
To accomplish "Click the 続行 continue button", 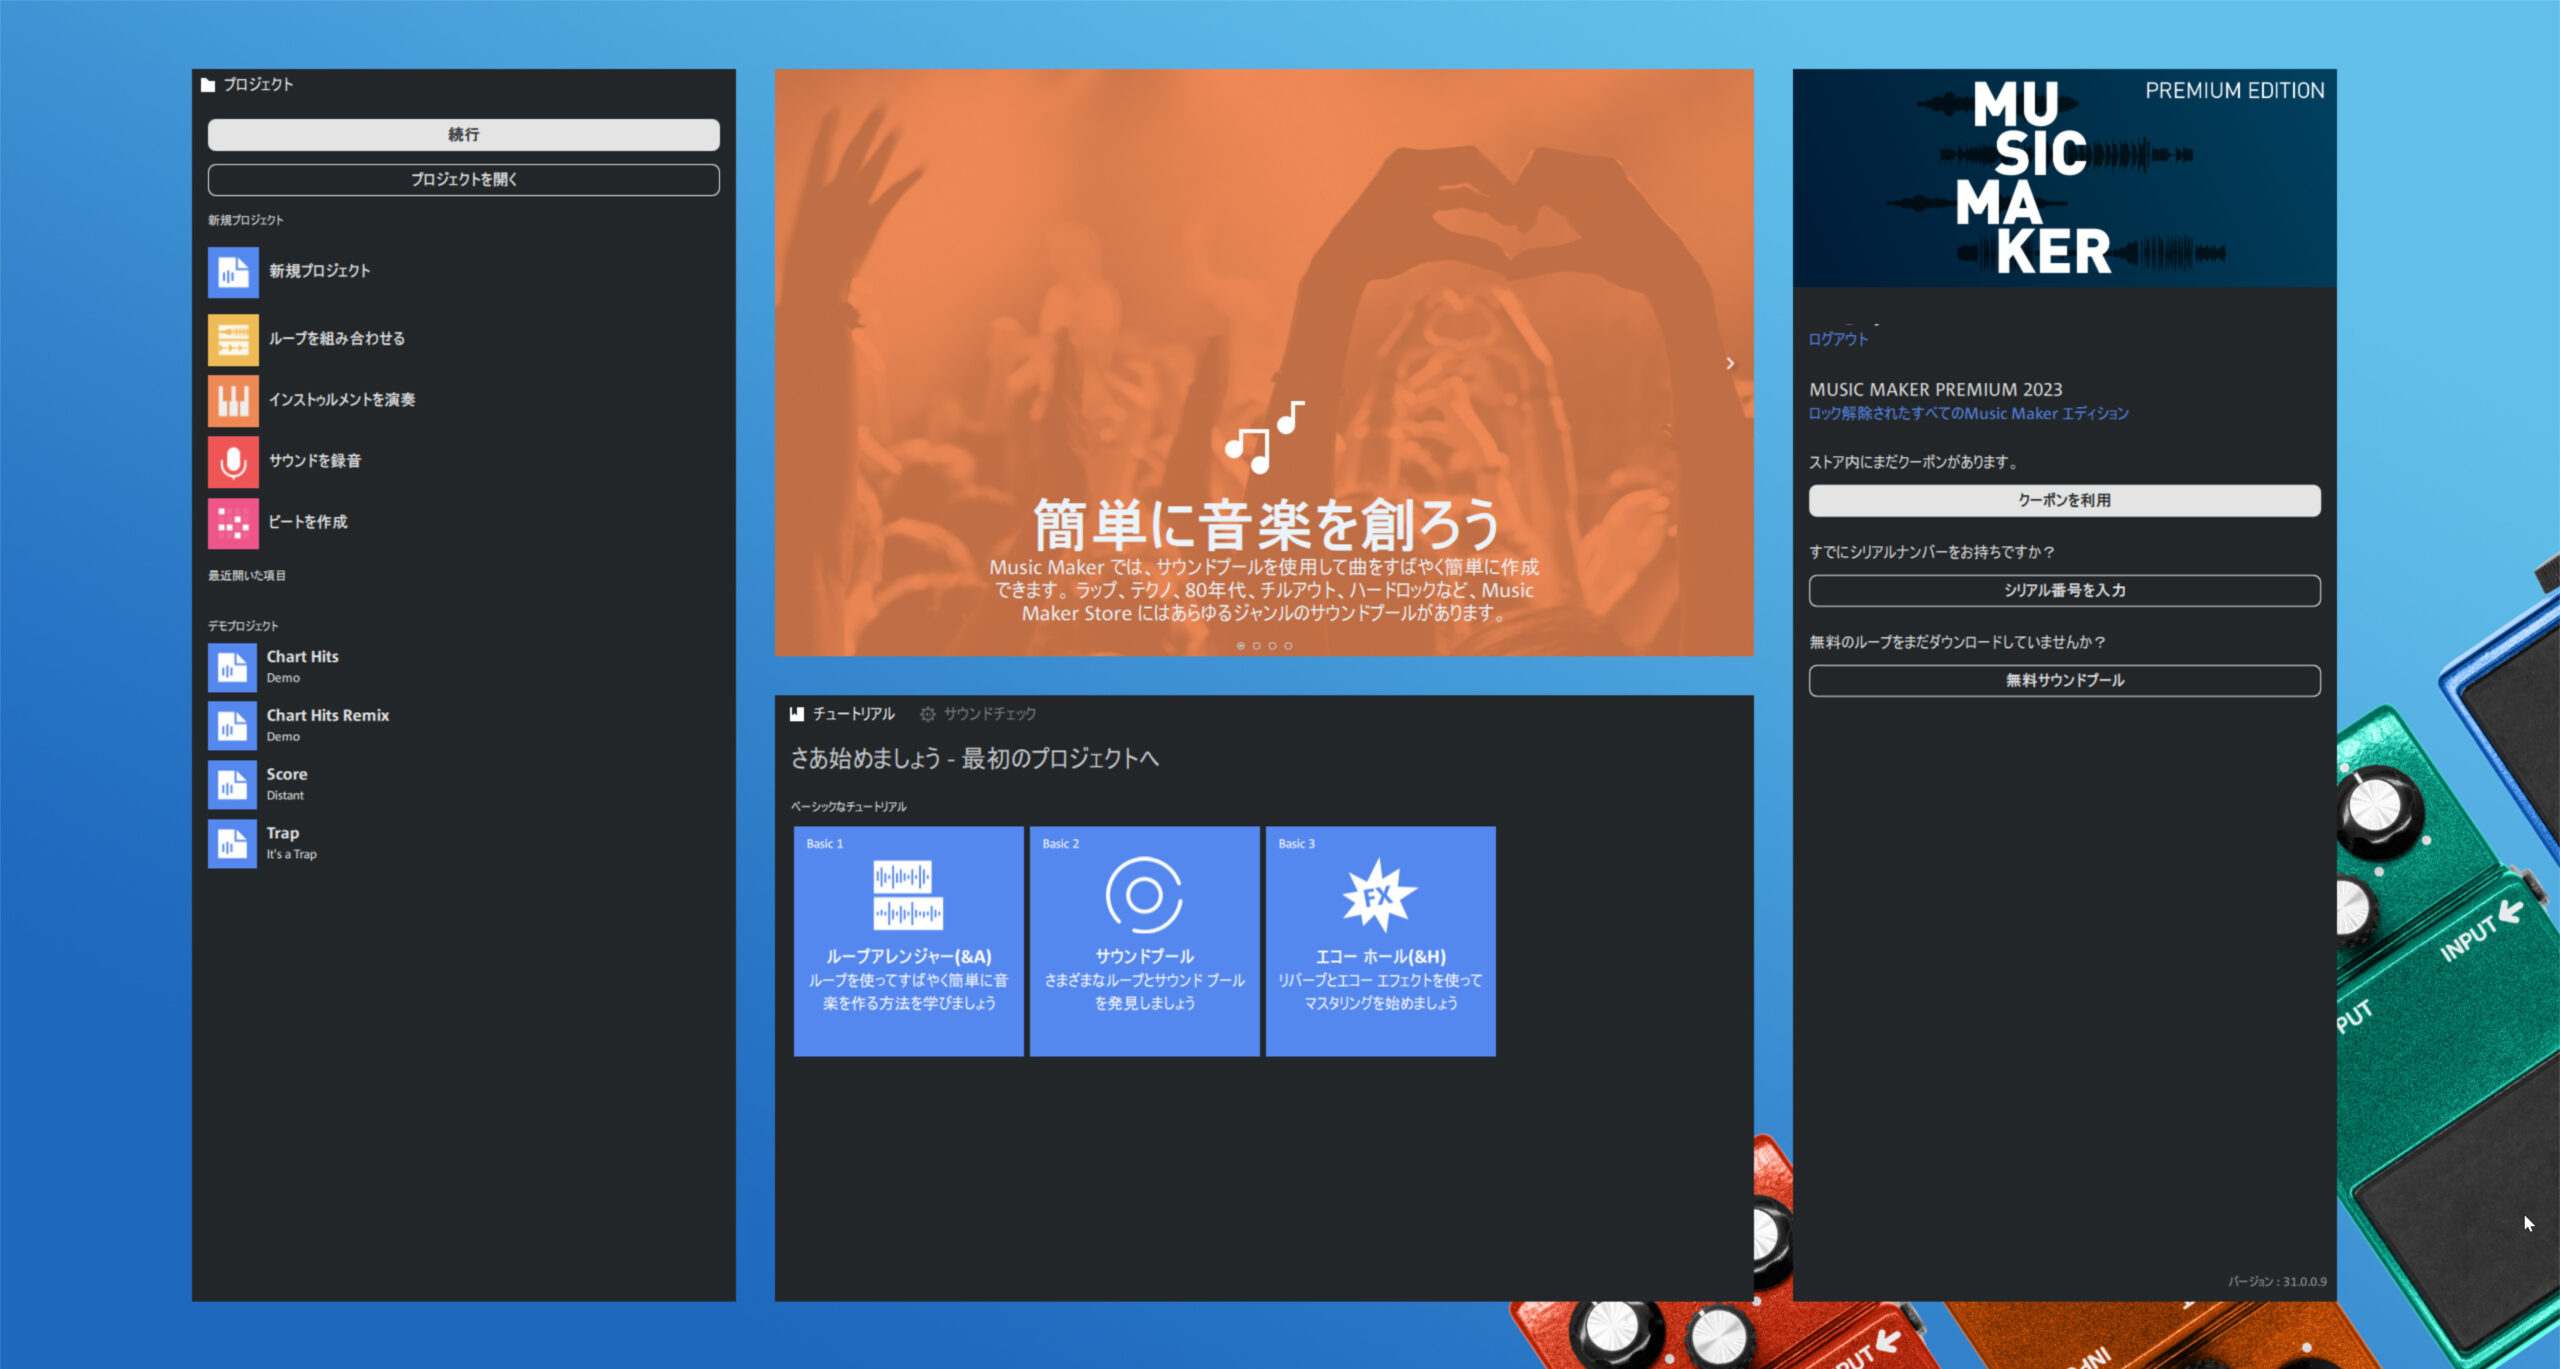I will click(464, 135).
